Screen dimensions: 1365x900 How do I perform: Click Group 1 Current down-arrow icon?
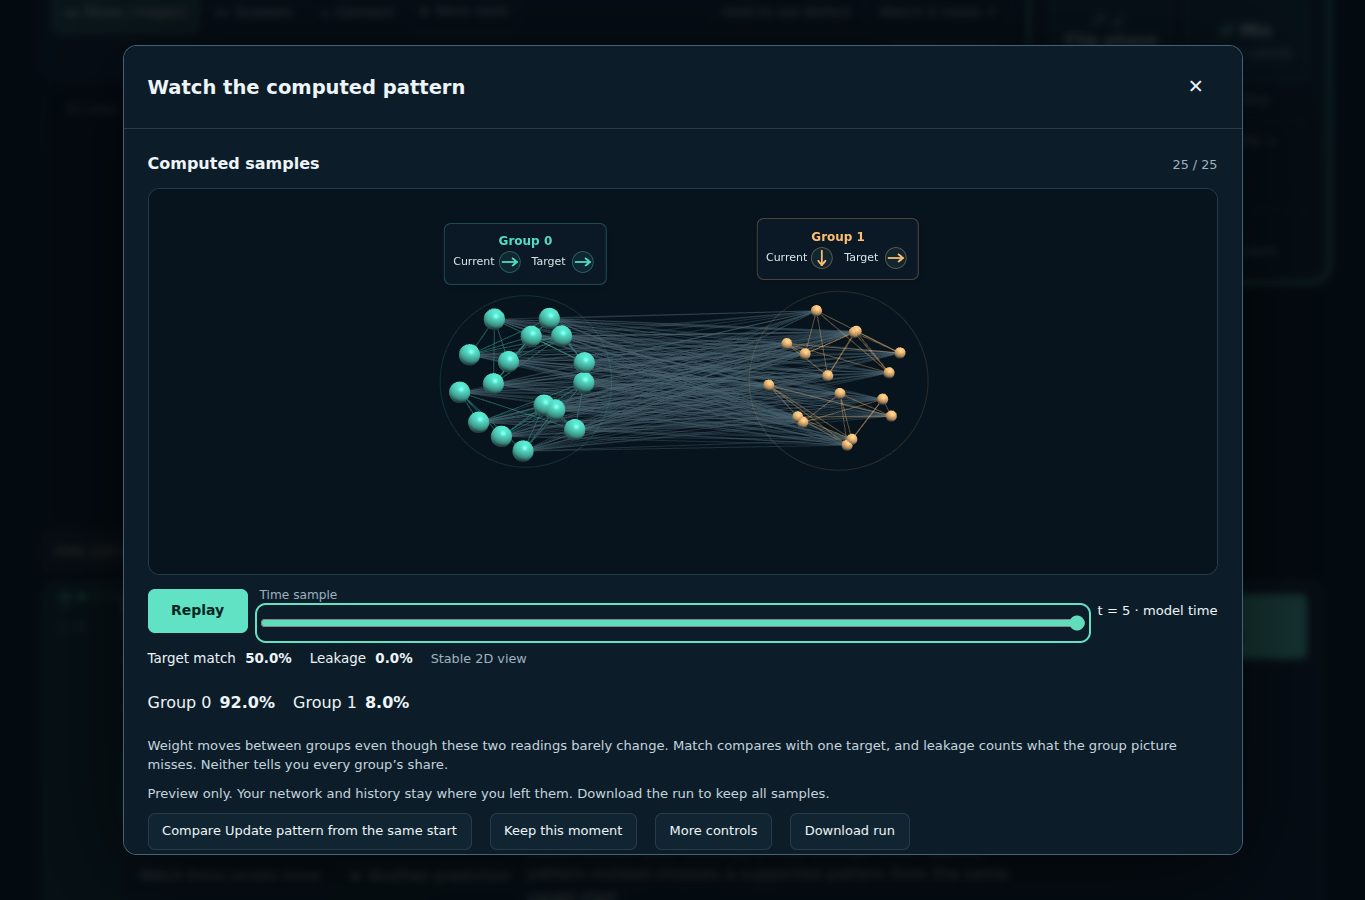tap(822, 258)
